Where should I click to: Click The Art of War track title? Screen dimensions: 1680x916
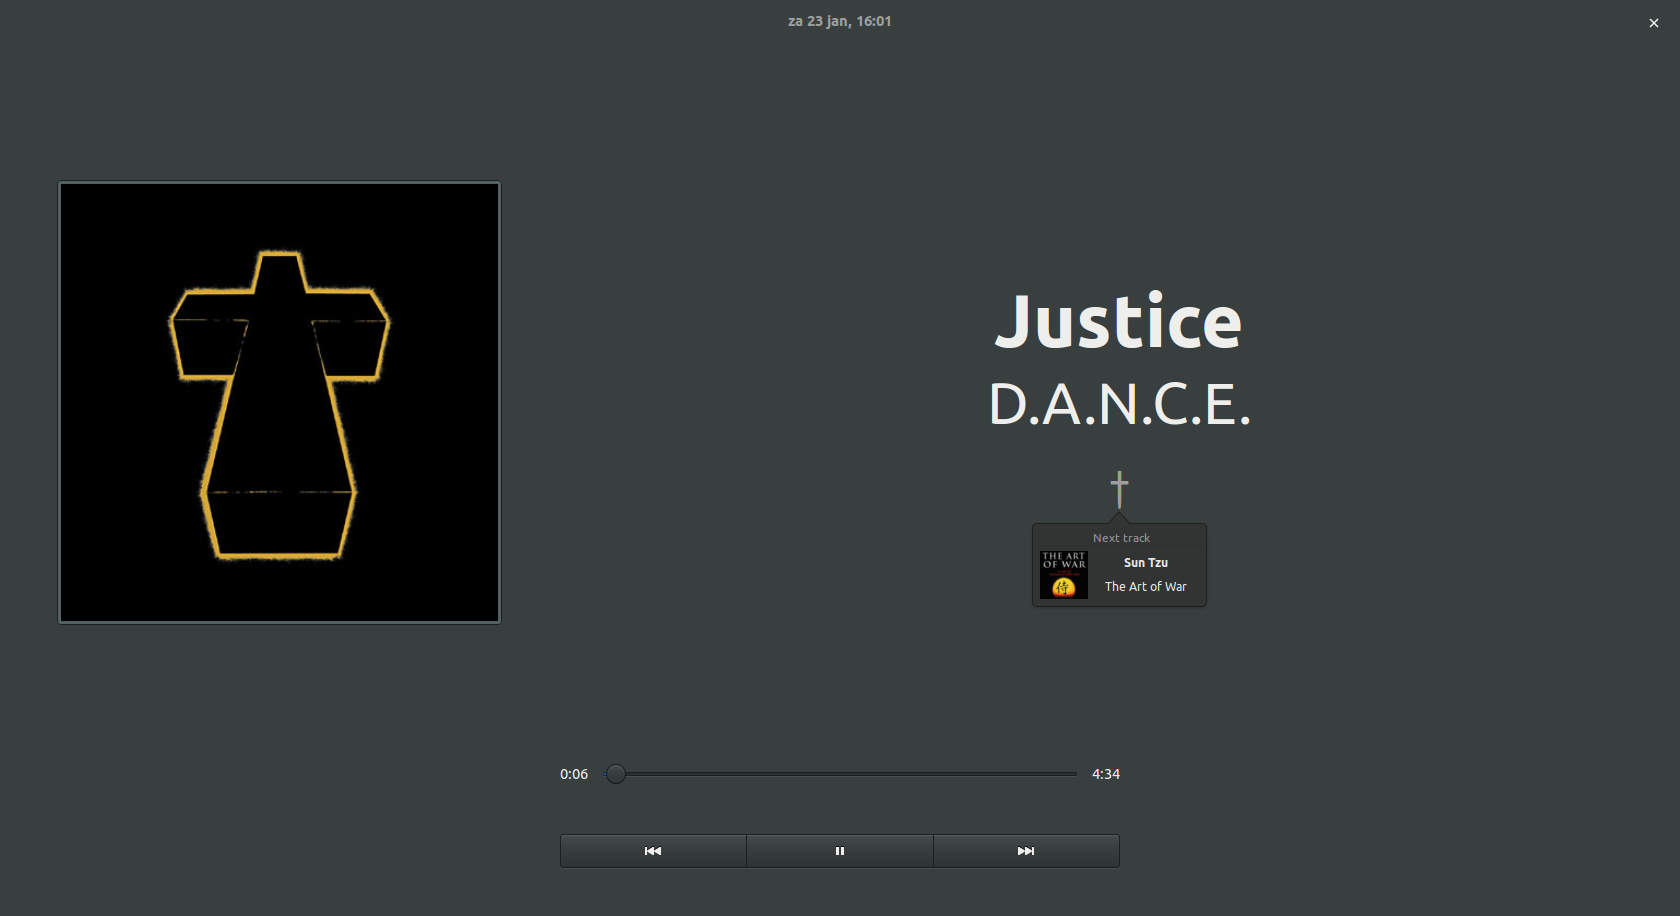pyautogui.click(x=1146, y=587)
